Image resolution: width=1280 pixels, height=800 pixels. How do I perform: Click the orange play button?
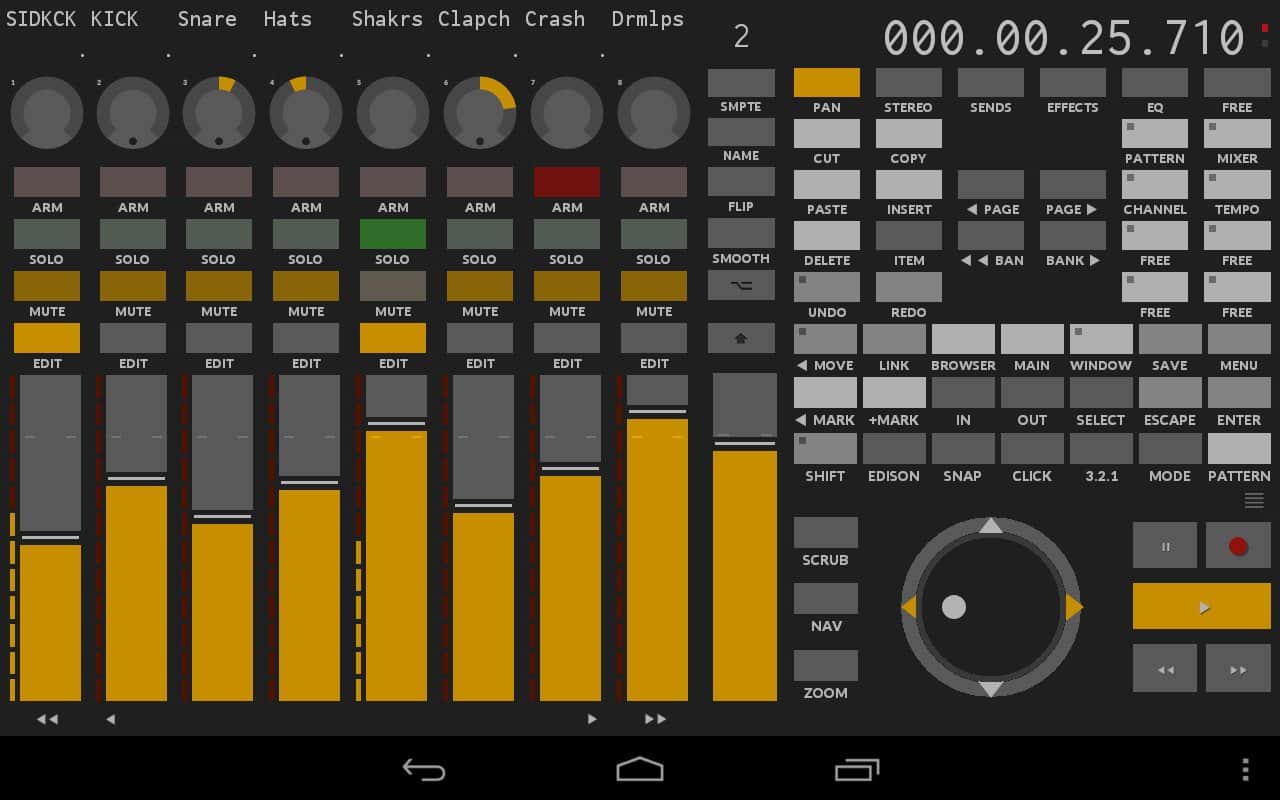[1201, 606]
